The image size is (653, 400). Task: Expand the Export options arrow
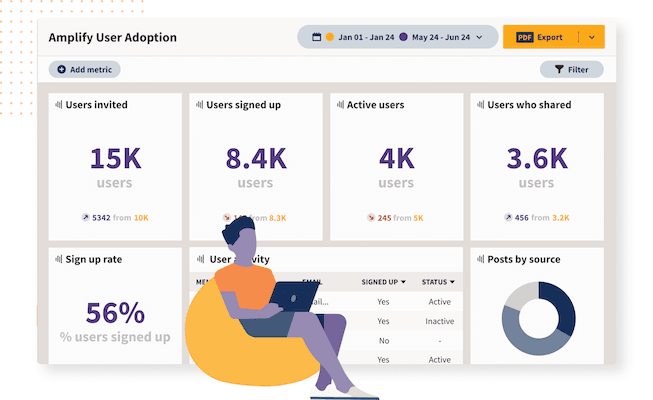(591, 37)
